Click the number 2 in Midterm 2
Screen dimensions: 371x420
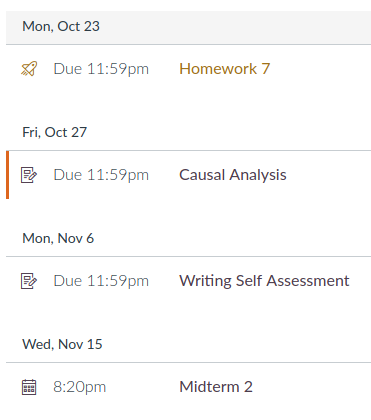coord(248,387)
